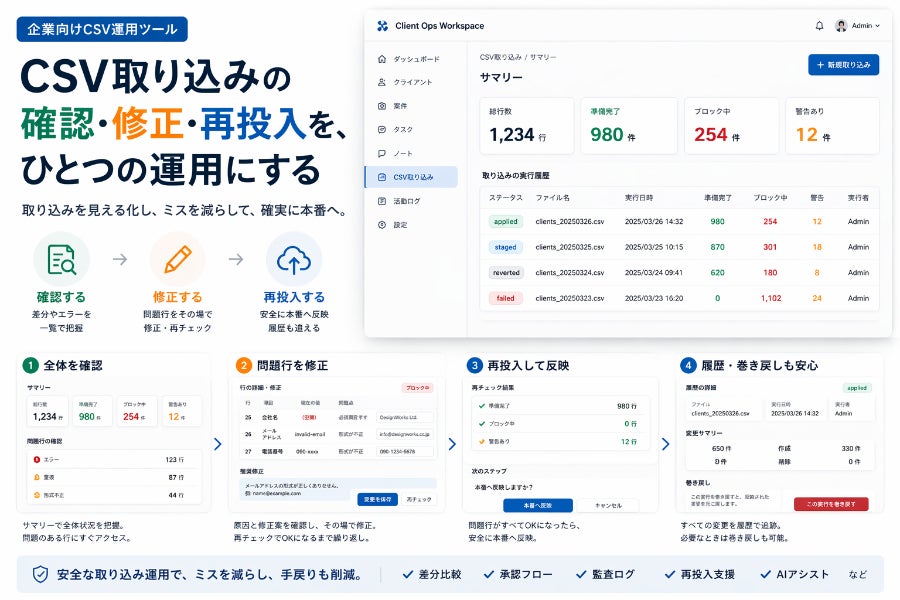This screenshot has height=600, width=900.
Task: Click chevron arrow between step 1 and 2
Action: point(219,443)
